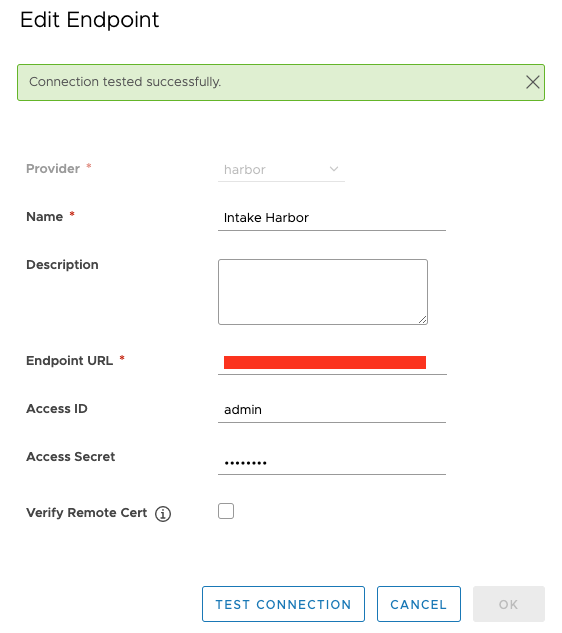Image resolution: width=562 pixels, height=633 pixels.
Task: Click the Test Connection button
Action: pos(283,604)
